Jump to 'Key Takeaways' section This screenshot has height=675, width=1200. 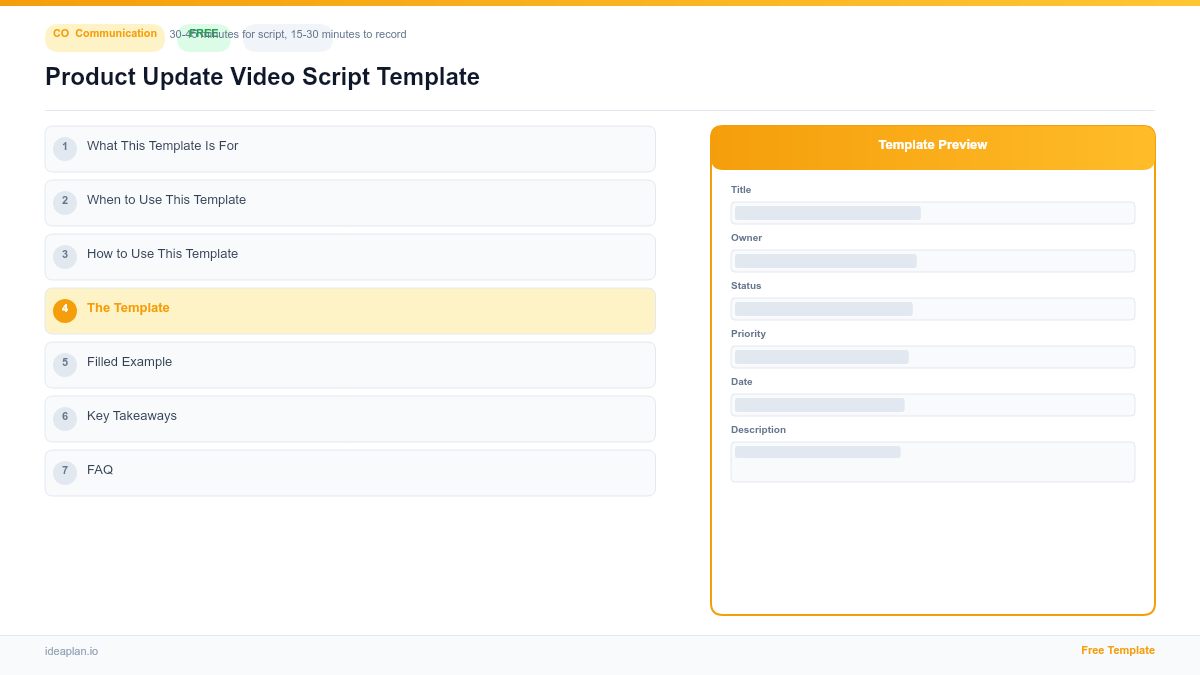350,419
